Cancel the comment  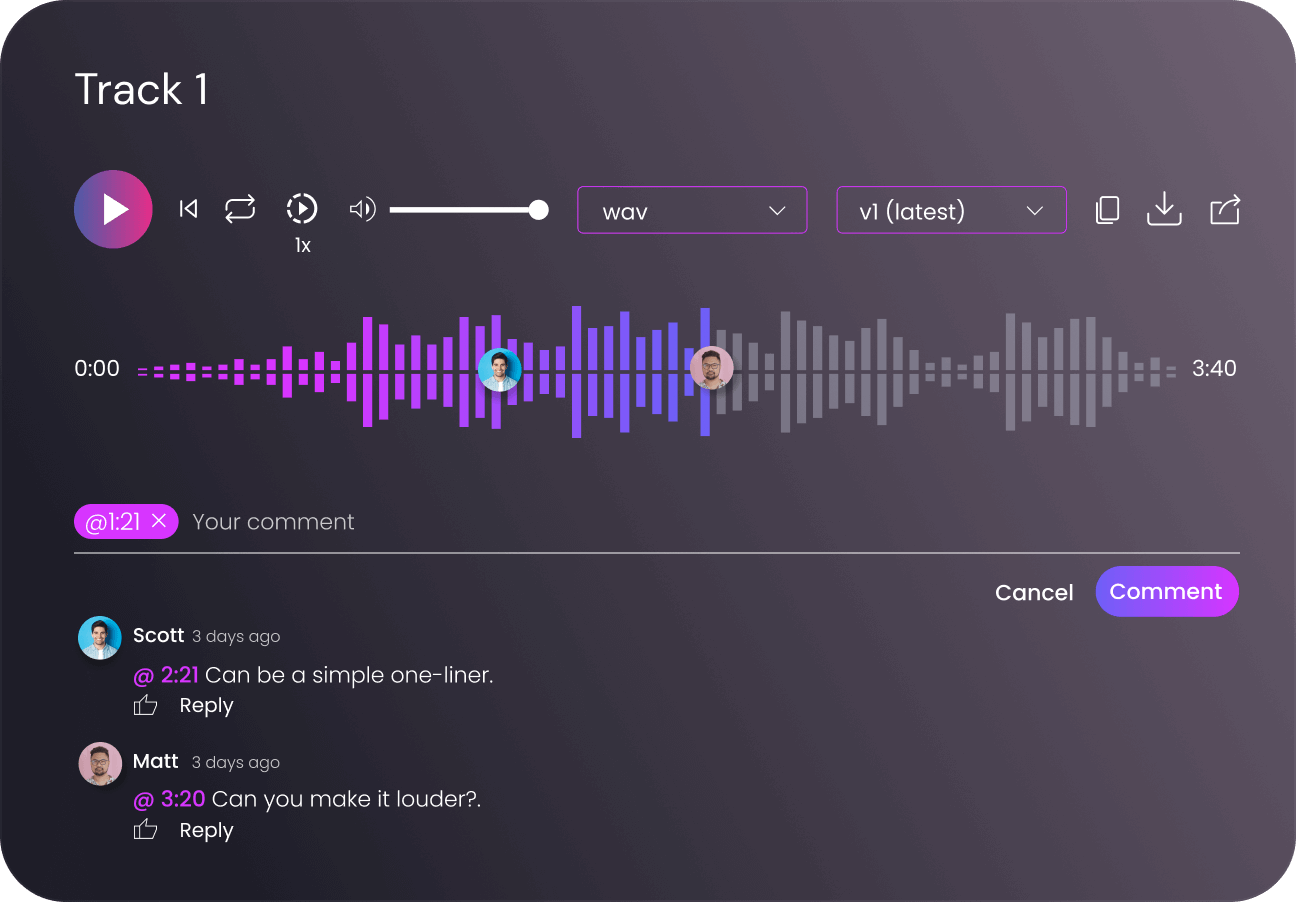click(1034, 592)
